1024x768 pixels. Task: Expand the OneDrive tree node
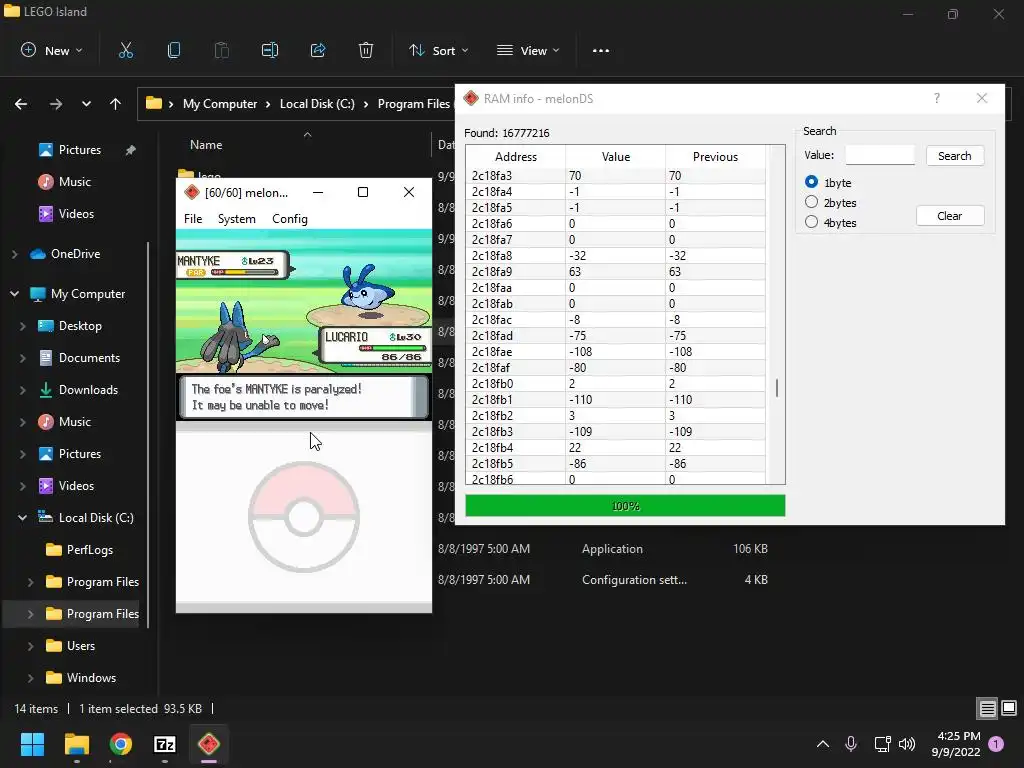14,254
